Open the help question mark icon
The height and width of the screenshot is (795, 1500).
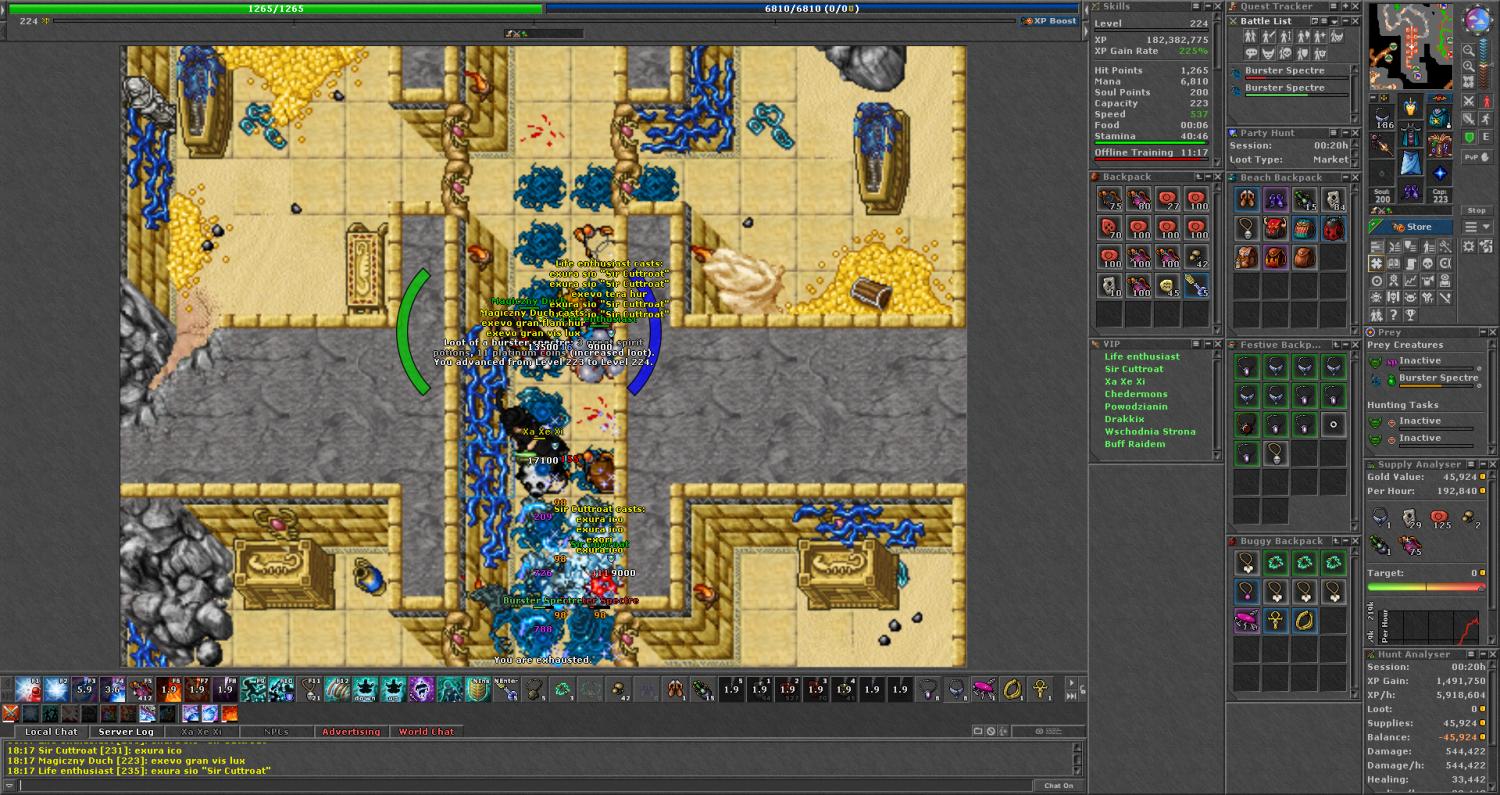(1393, 314)
